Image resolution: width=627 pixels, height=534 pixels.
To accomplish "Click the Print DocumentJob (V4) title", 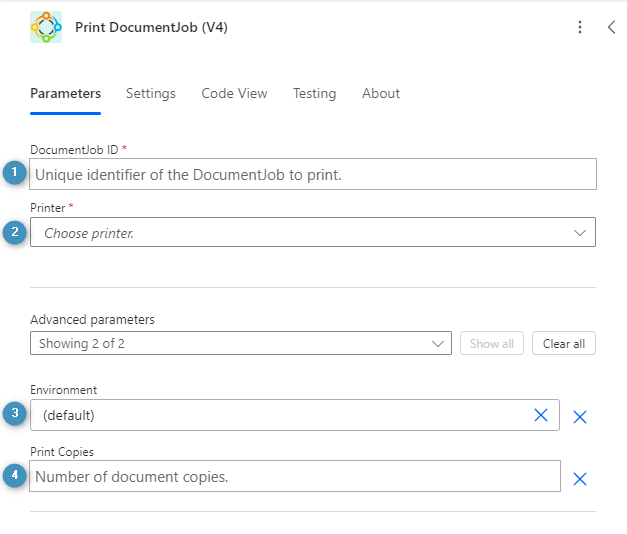I will pyautogui.click(x=152, y=27).
